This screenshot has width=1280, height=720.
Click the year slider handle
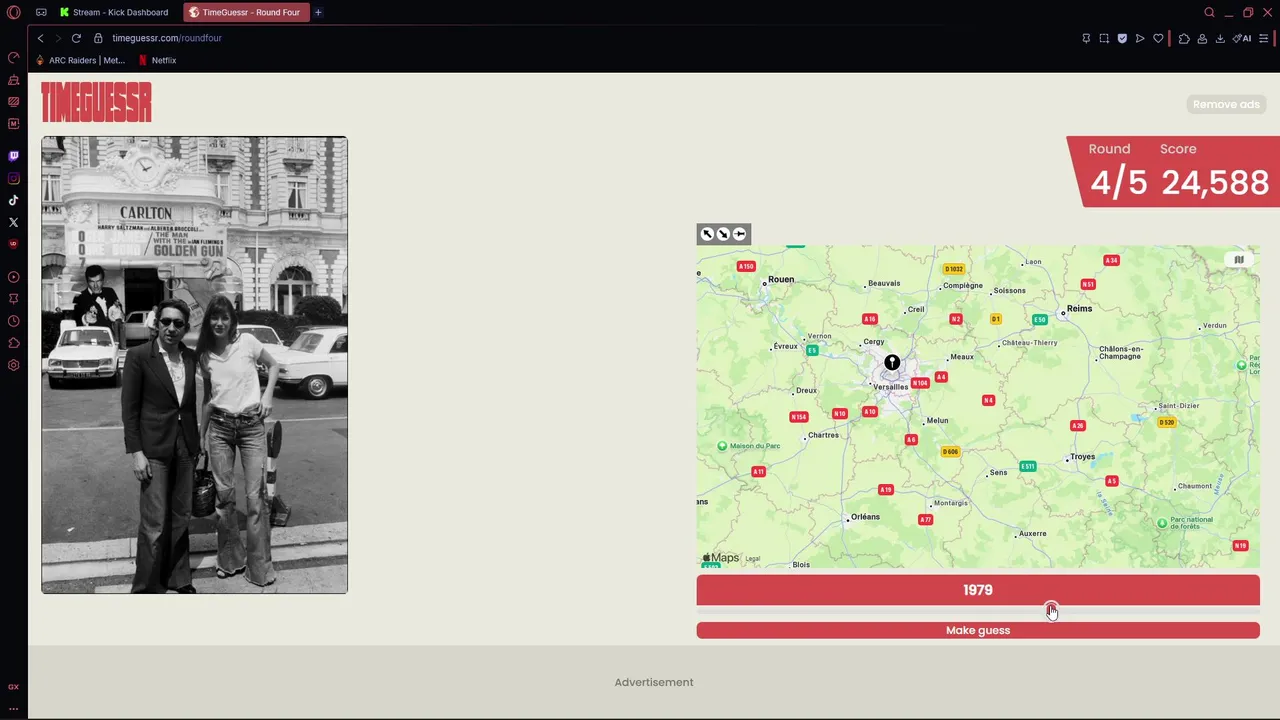pyautogui.click(x=1051, y=610)
